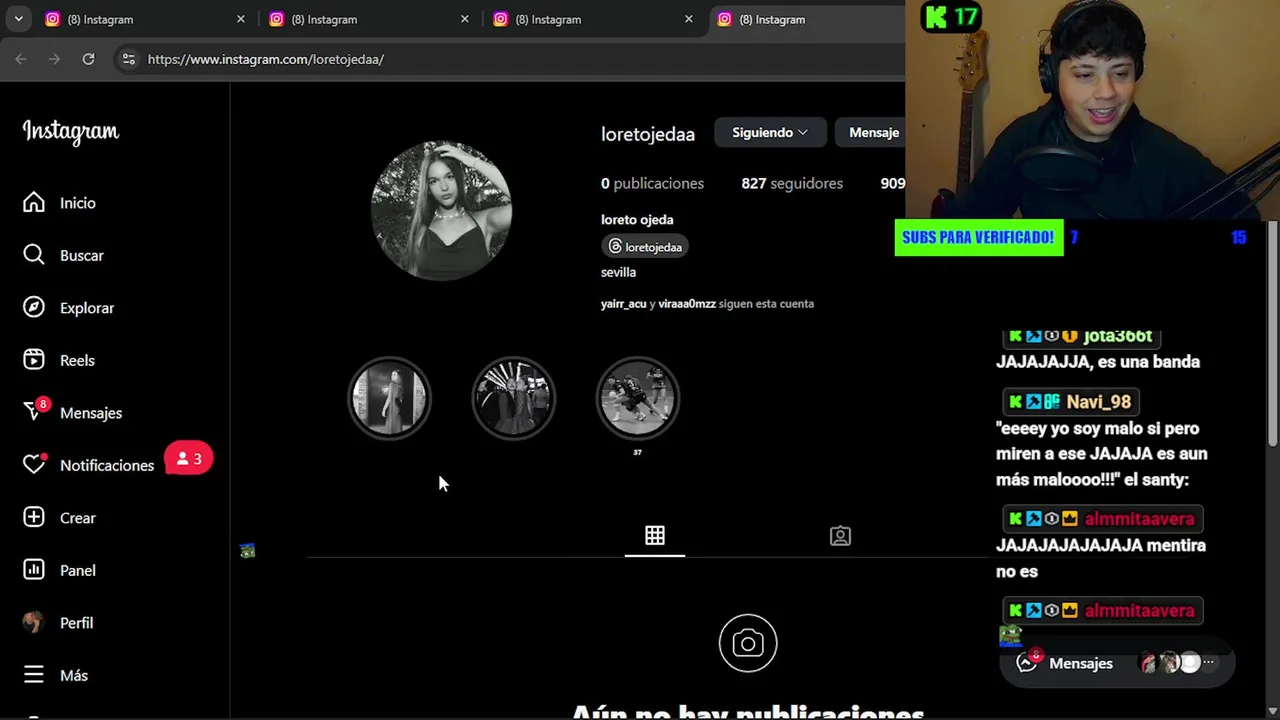Click the SUBS PARA VERIFICADO banner

979,238
